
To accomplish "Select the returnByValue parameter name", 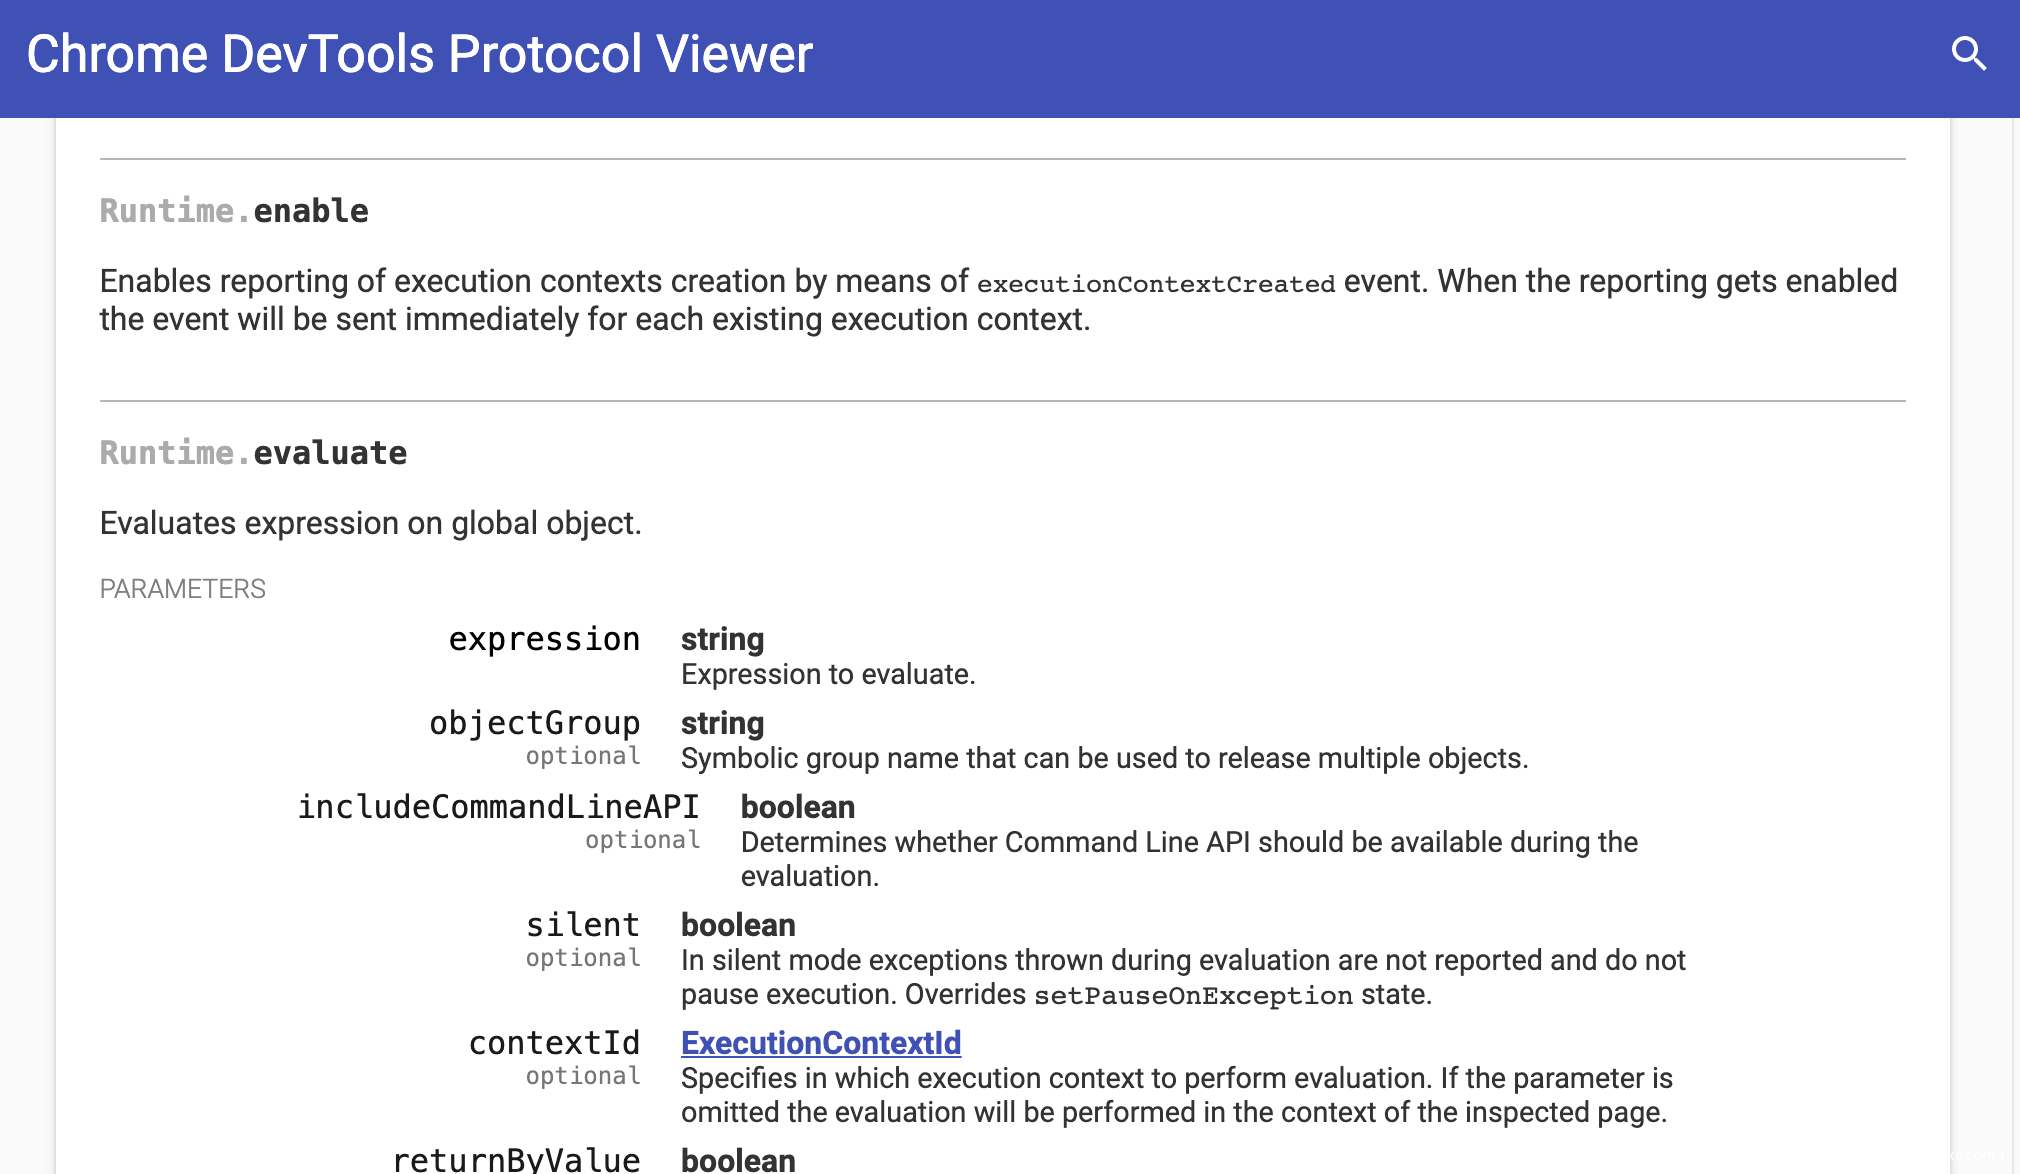I will pos(516,1160).
